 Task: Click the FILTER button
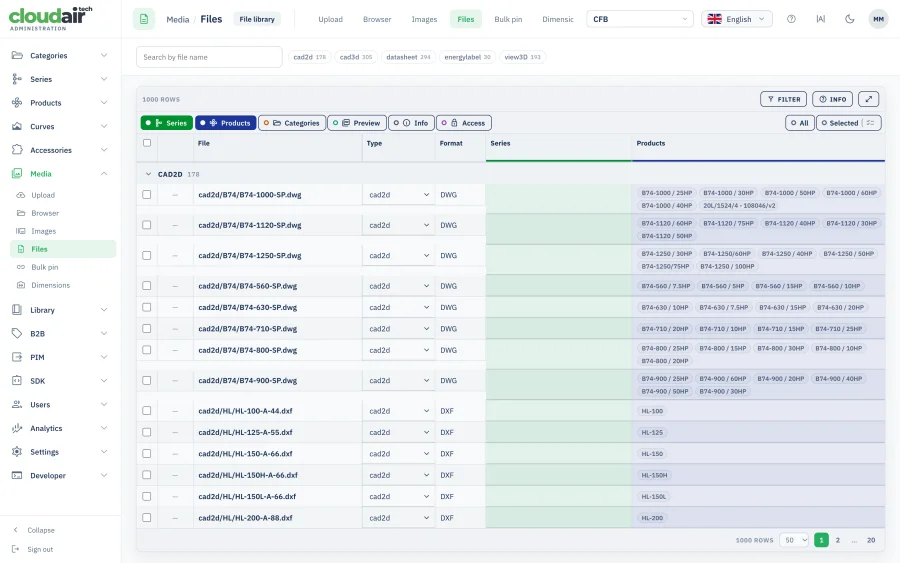[783, 99]
